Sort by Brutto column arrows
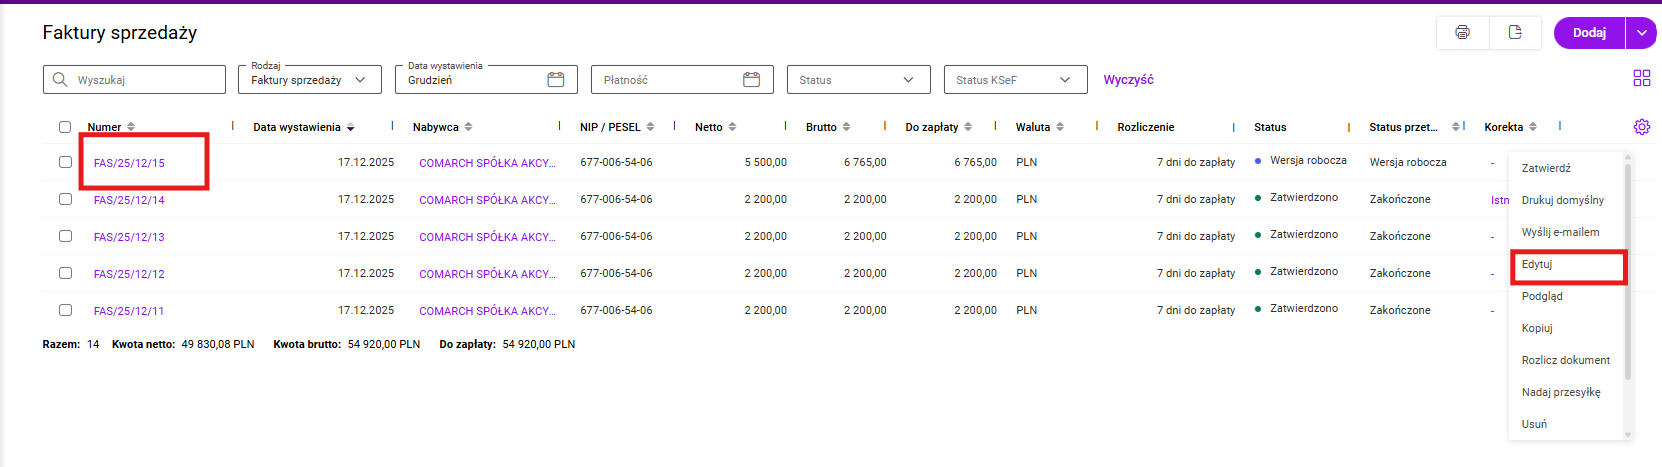 (846, 127)
